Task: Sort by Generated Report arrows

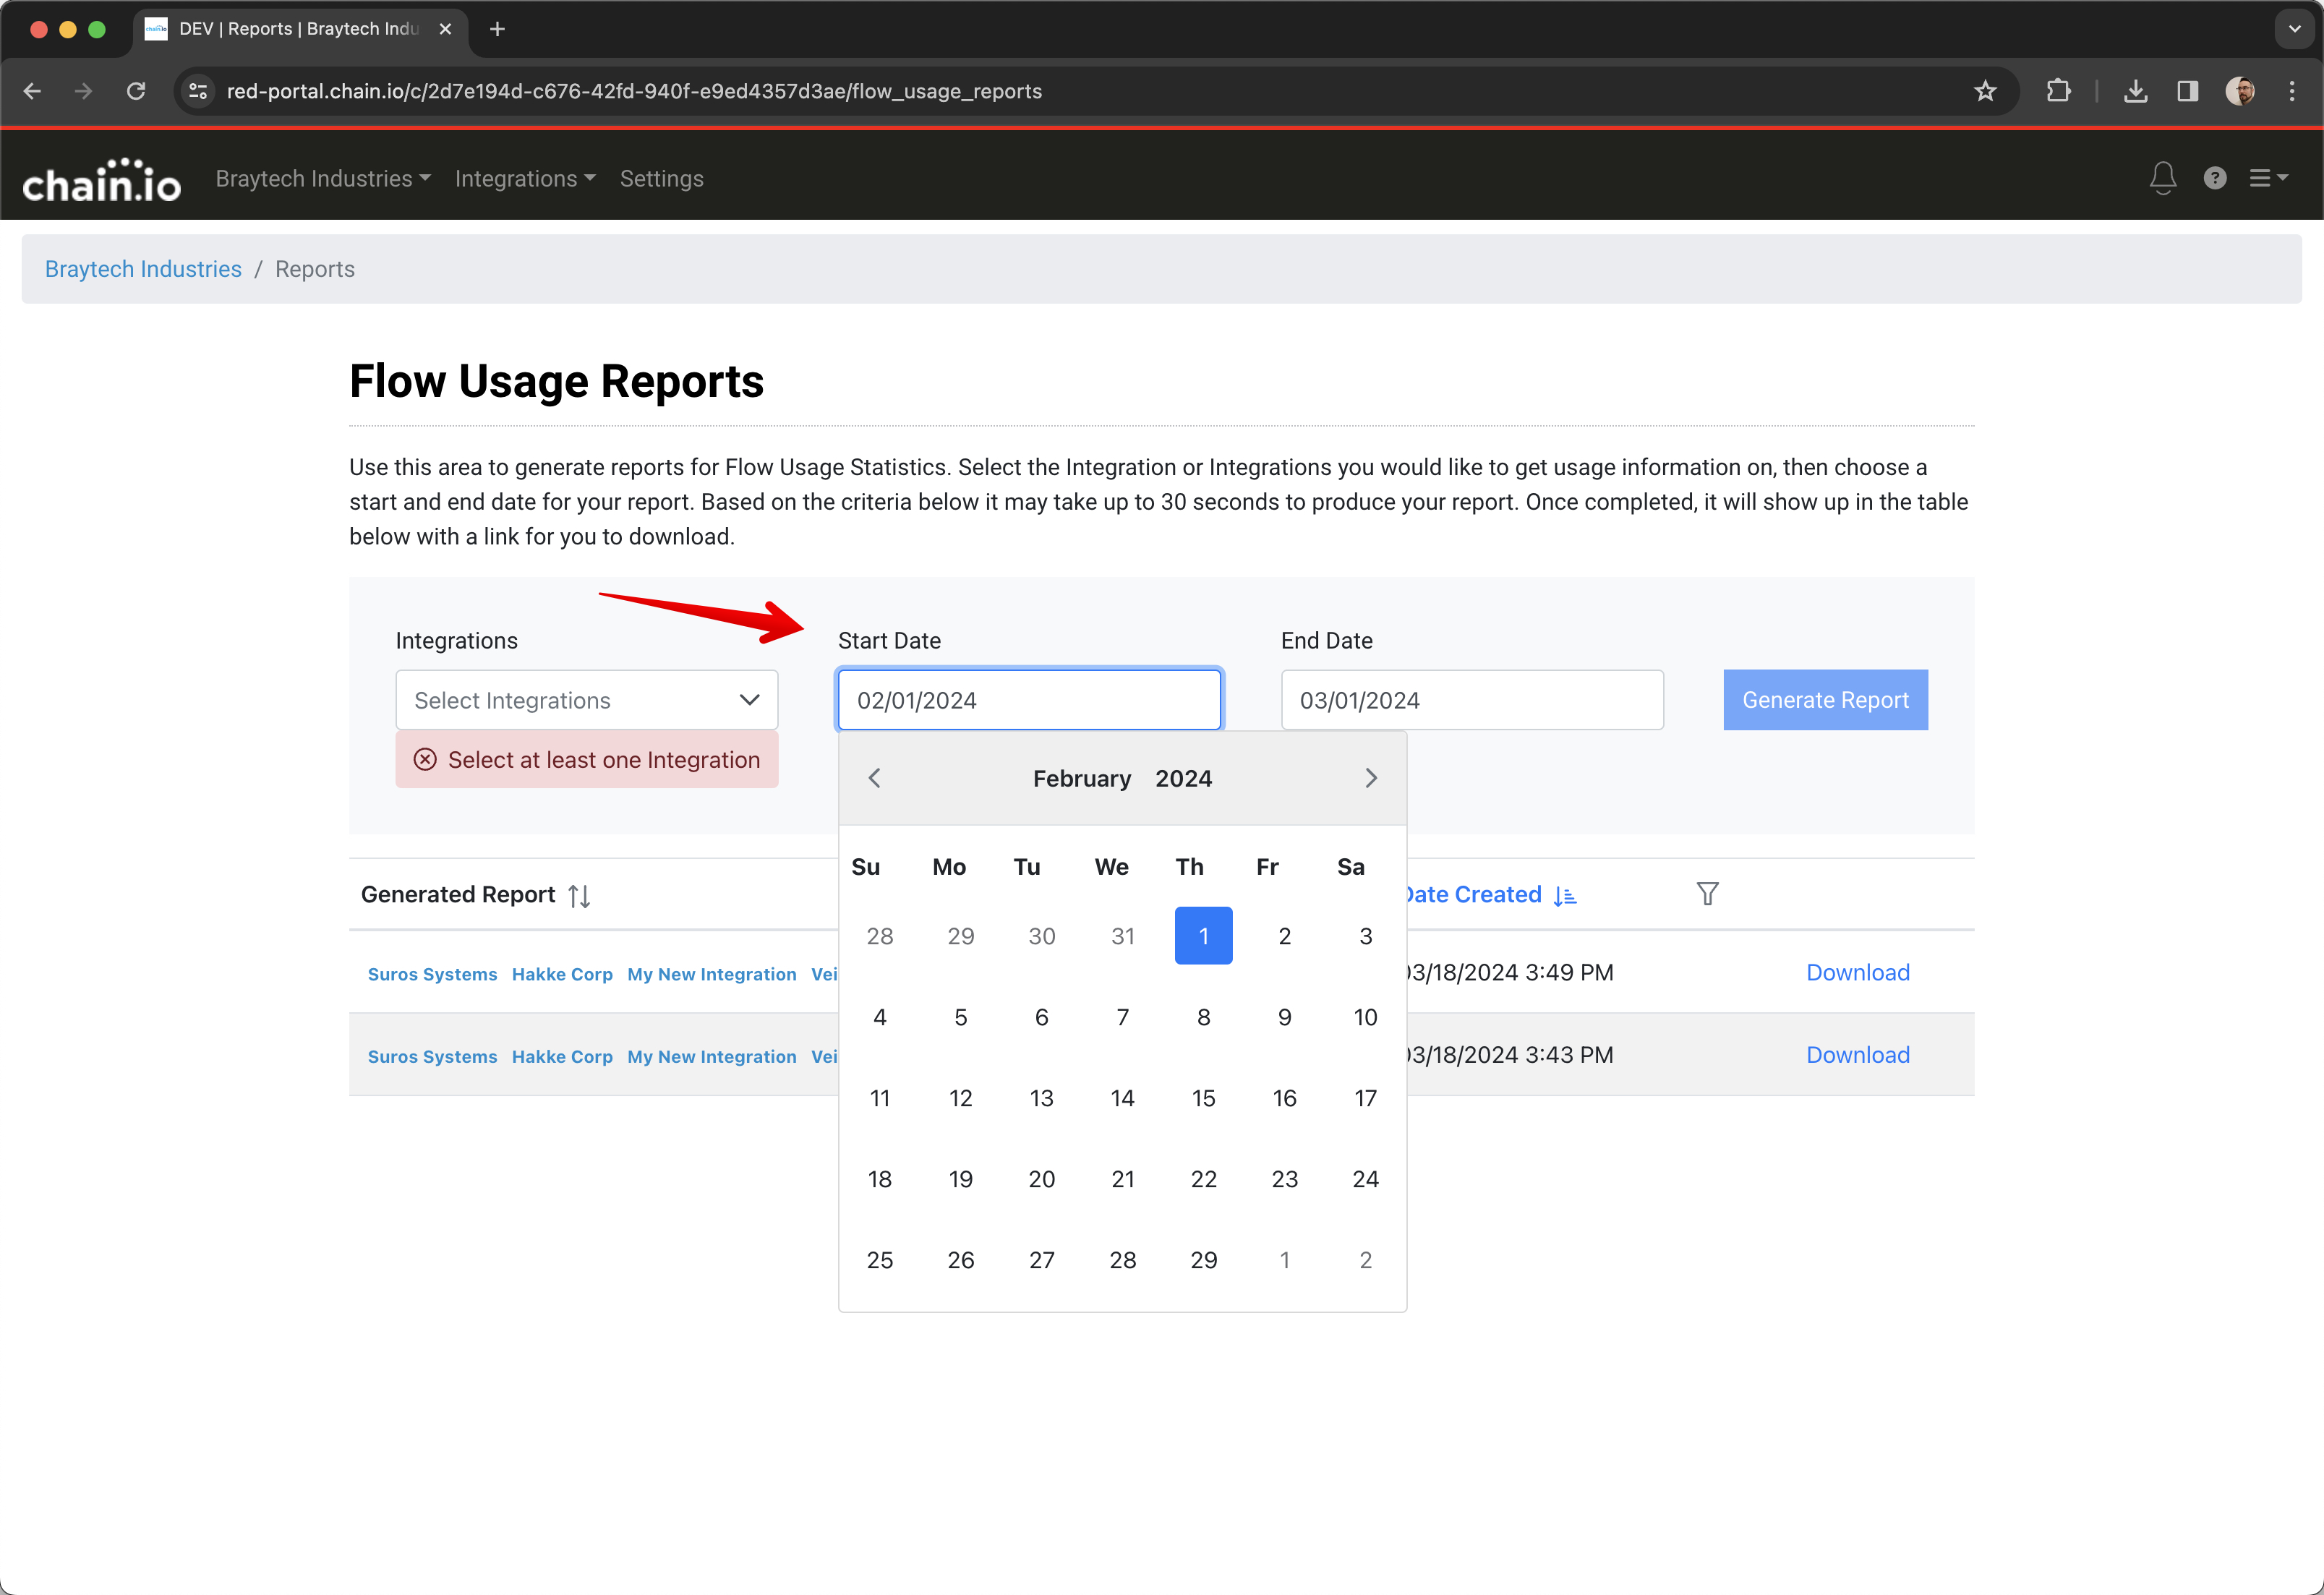Action: tap(579, 896)
